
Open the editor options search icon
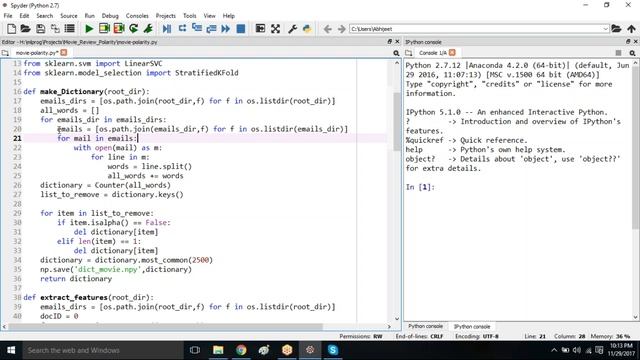tap(396, 53)
